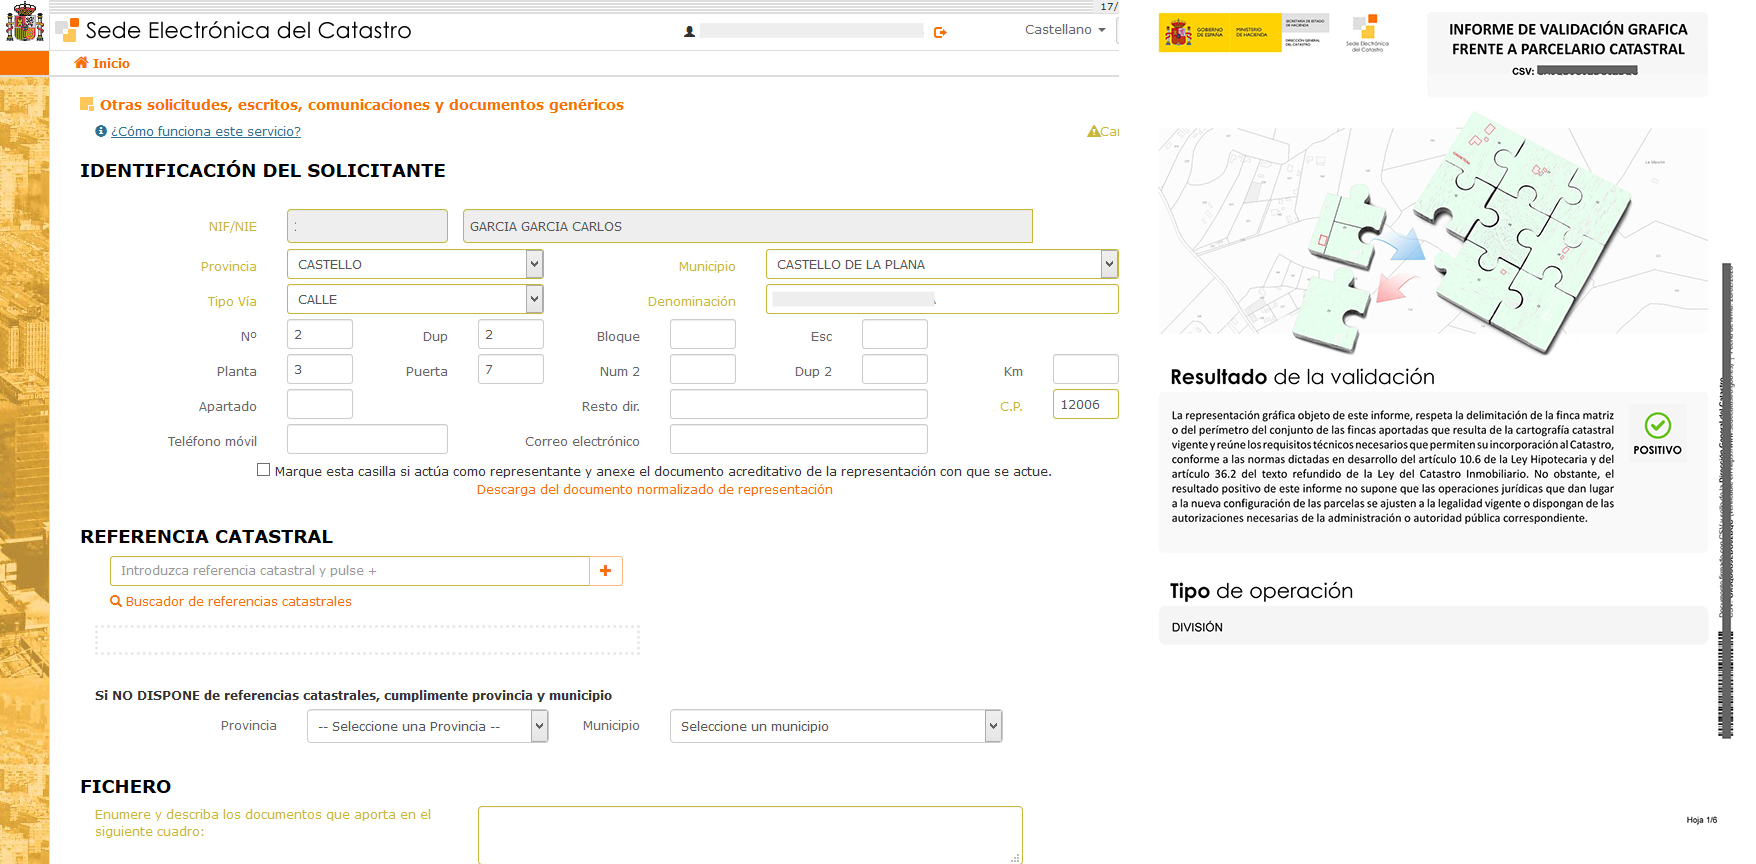
Task: Open the Castellano language menu
Action: pyautogui.click(x=1065, y=30)
